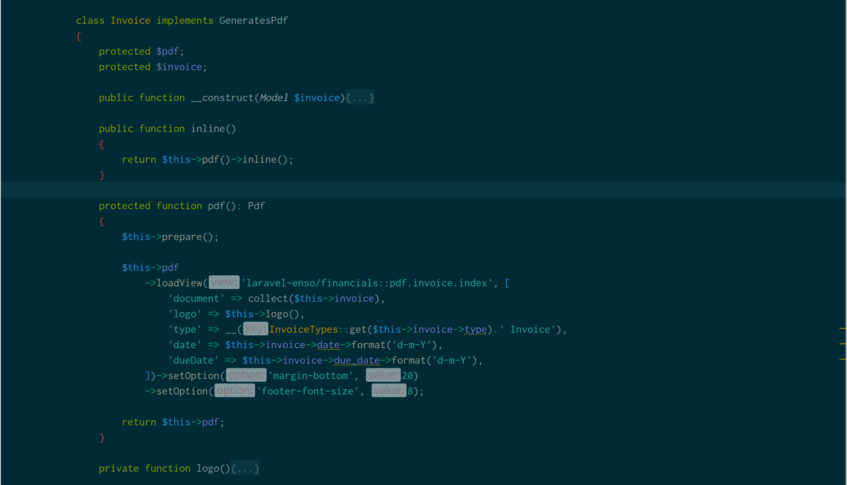Image resolution: width=847 pixels, height=485 pixels.
Task: Click the 'return $this->pdf;' line
Action: [x=173, y=422]
